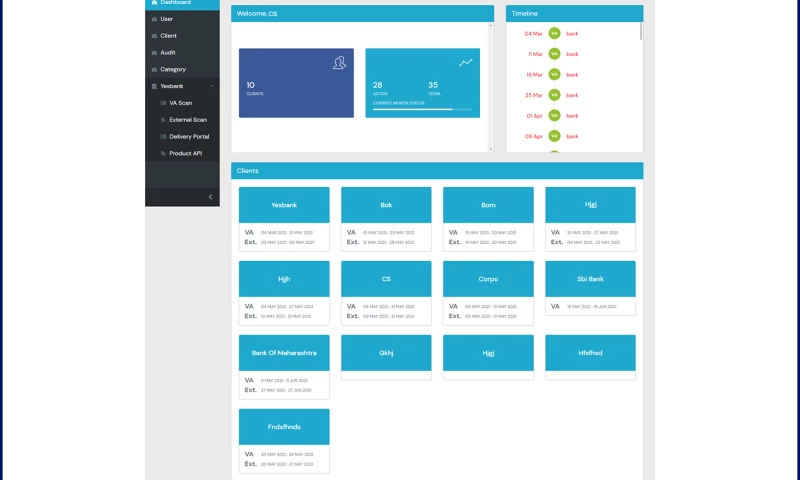The image size is (800, 480).
Task: Open the Bom client card
Action: pos(488,219)
